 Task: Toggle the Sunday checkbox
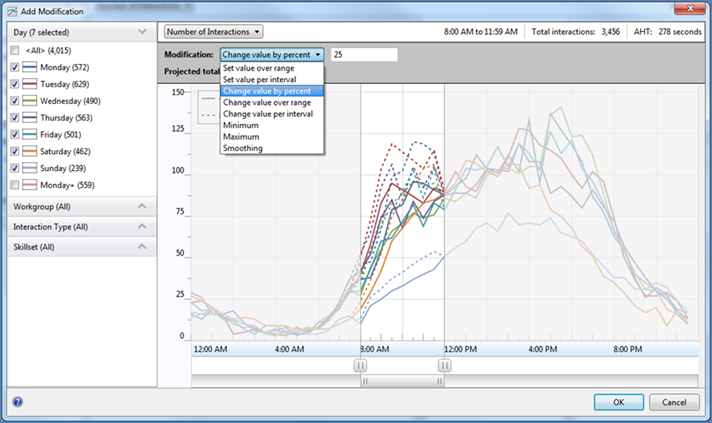coord(15,168)
